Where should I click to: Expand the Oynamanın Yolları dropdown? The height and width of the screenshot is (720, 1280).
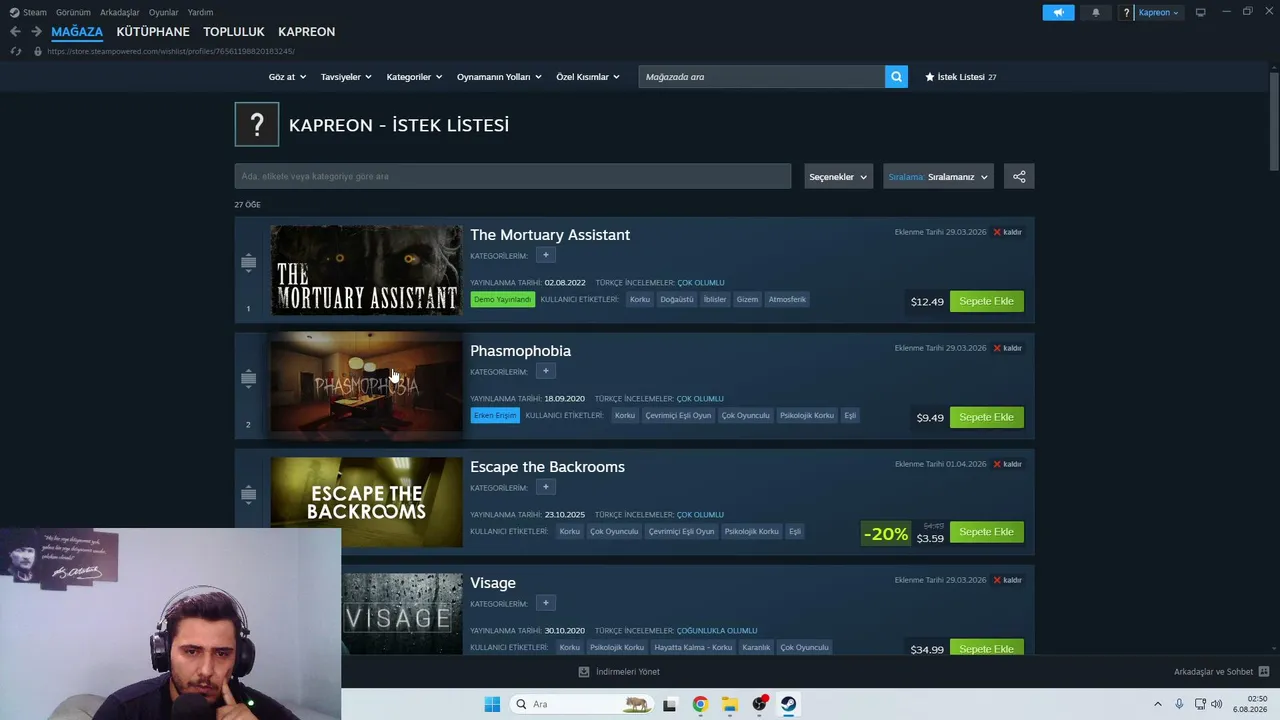point(499,77)
